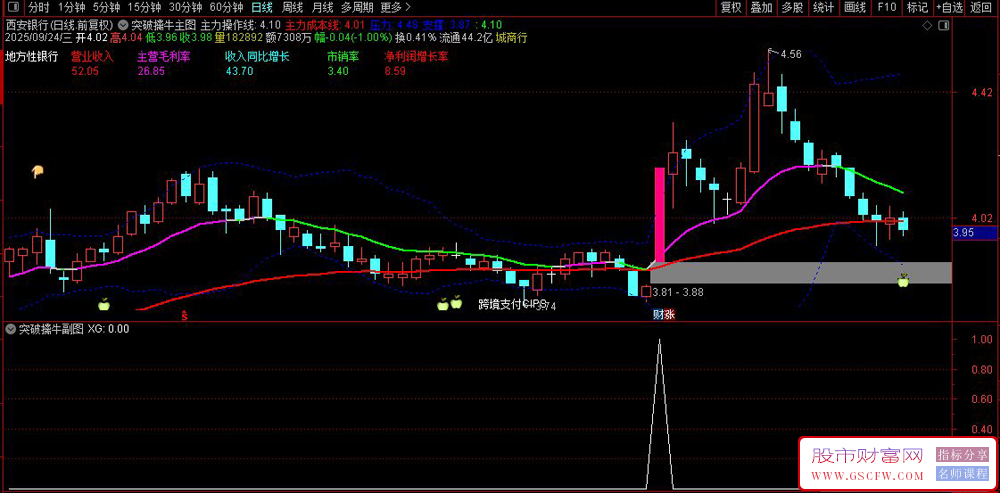
Task: Click the 52.05 revenue value
Action: [x=85, y=71]
